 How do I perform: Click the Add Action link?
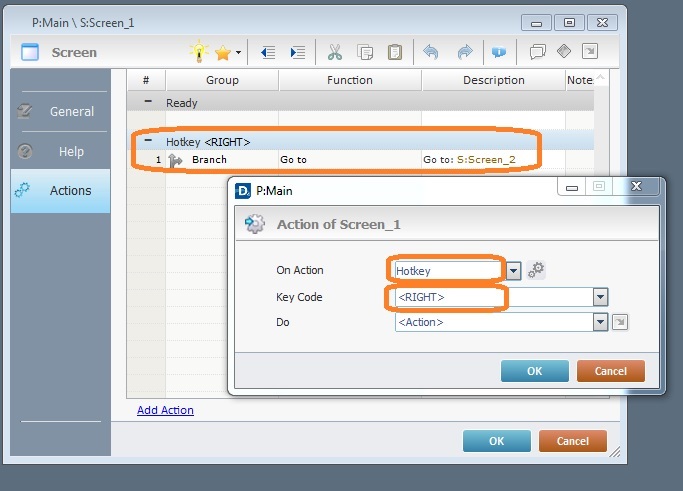click(x=165, y=410)
